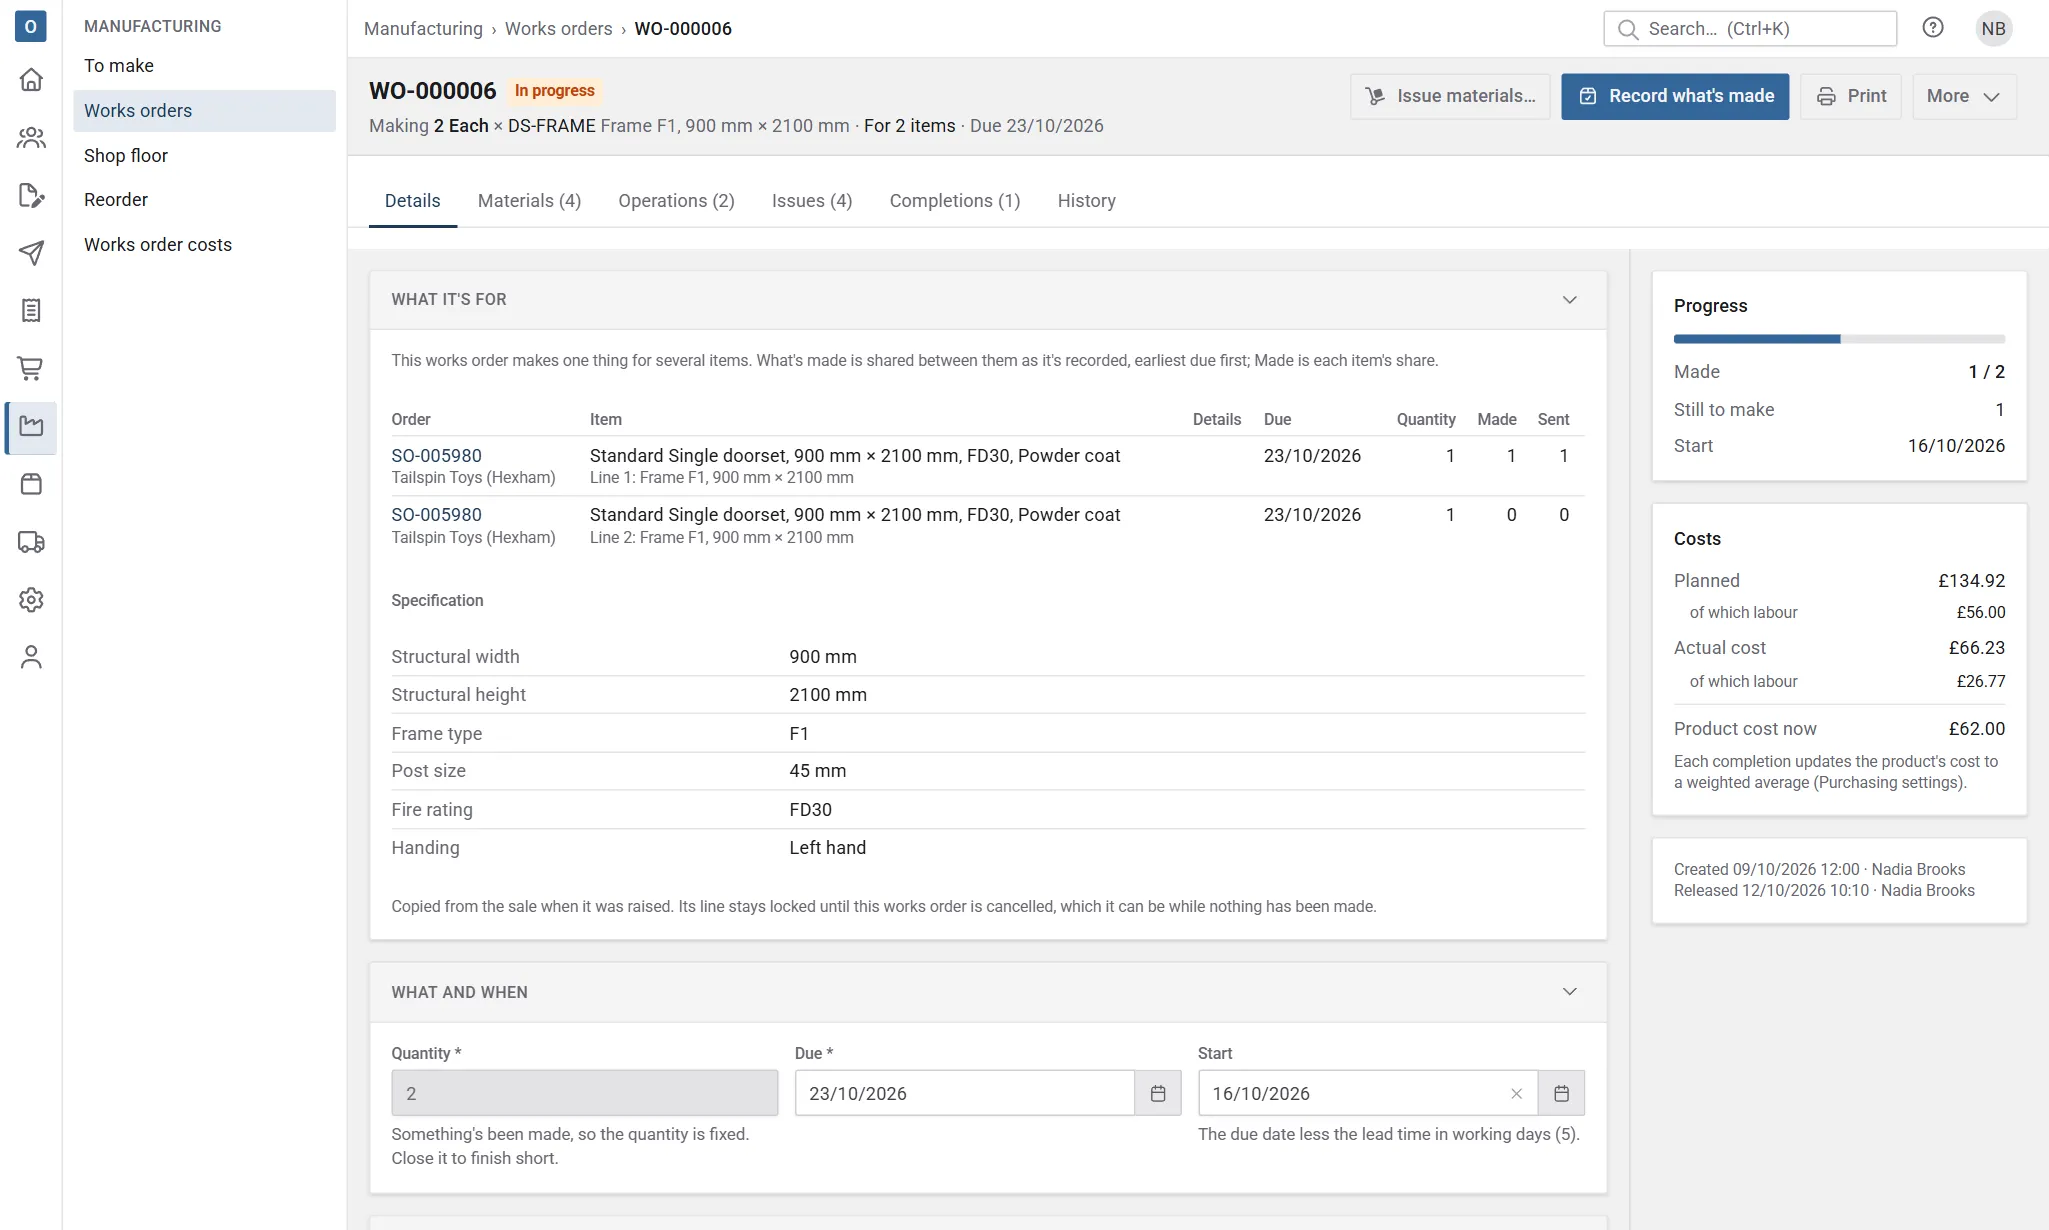Collapse the What And When section

[x=1570, y=992]
